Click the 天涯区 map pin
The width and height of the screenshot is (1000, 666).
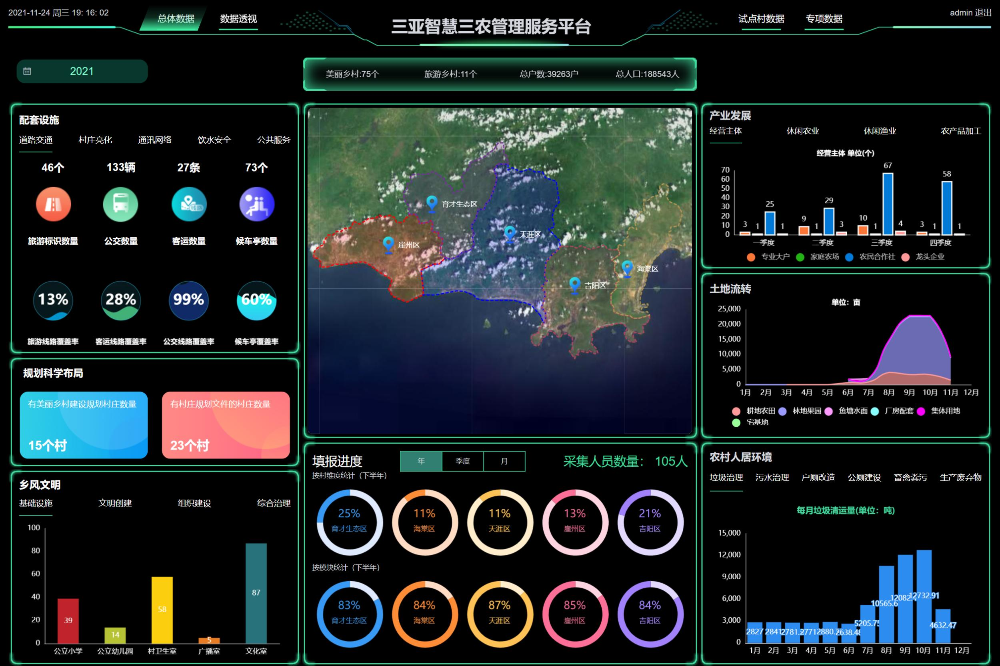coord(510,234)
